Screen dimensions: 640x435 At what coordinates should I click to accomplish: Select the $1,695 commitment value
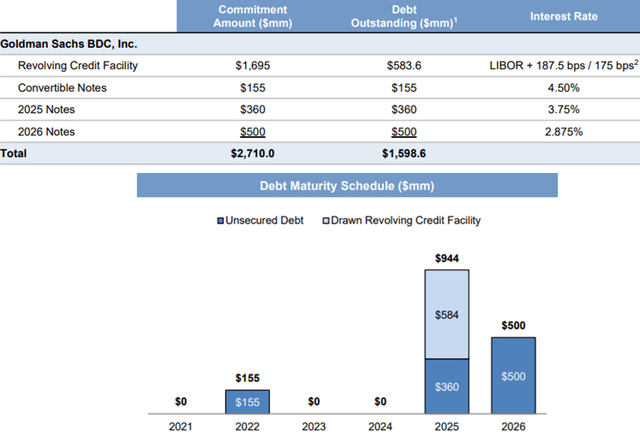pyautogui.click(x=253, y=66)
